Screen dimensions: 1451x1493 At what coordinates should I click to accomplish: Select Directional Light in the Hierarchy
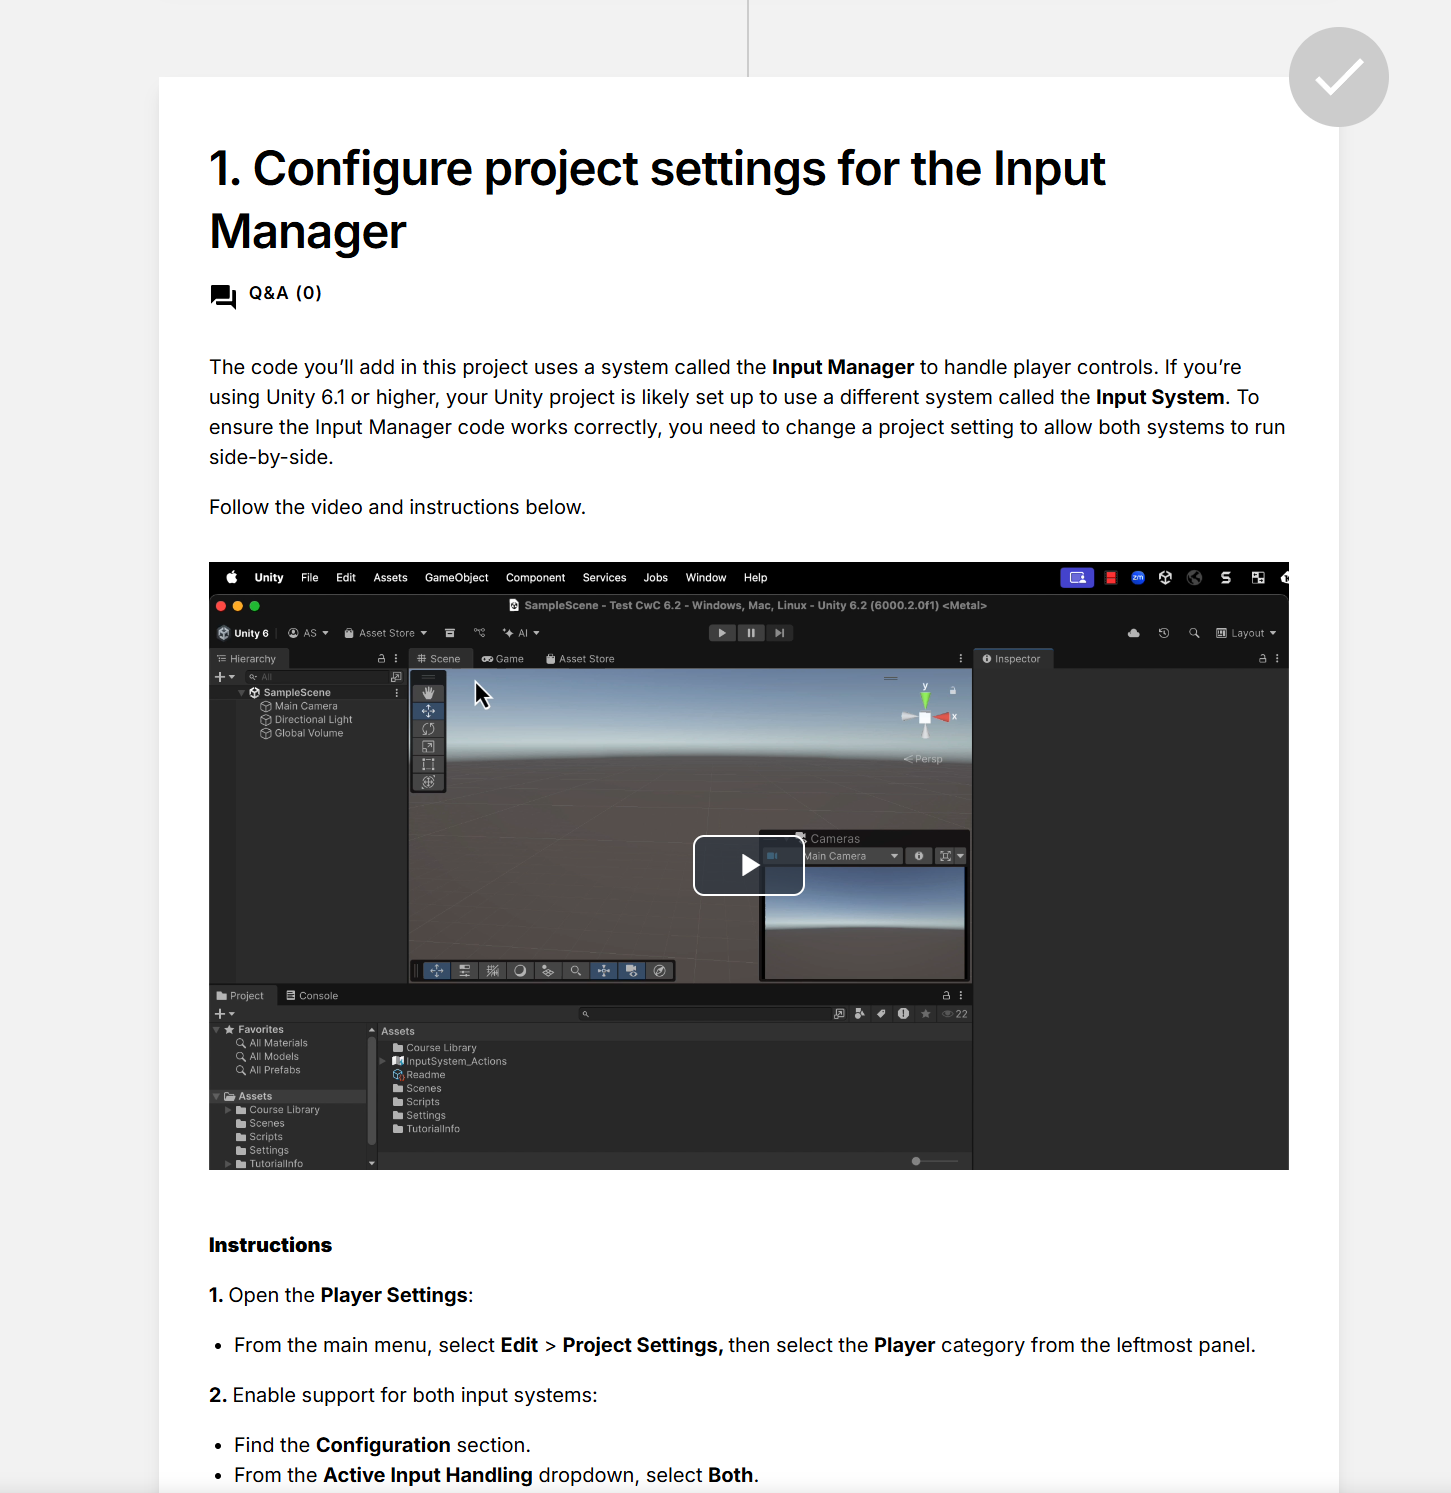(x=313, y=720)
